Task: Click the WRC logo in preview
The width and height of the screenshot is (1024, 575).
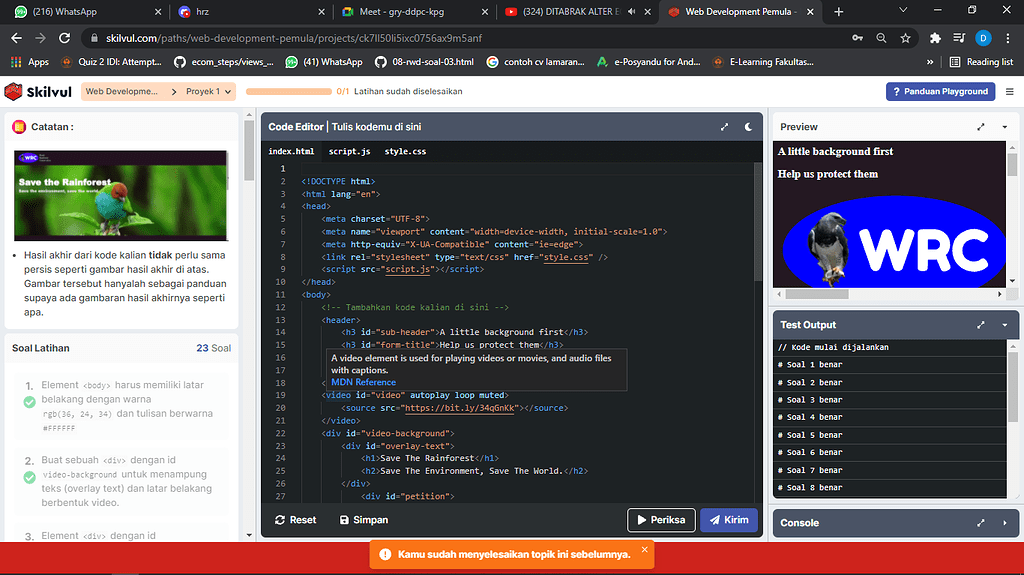Action: (895, 242)
